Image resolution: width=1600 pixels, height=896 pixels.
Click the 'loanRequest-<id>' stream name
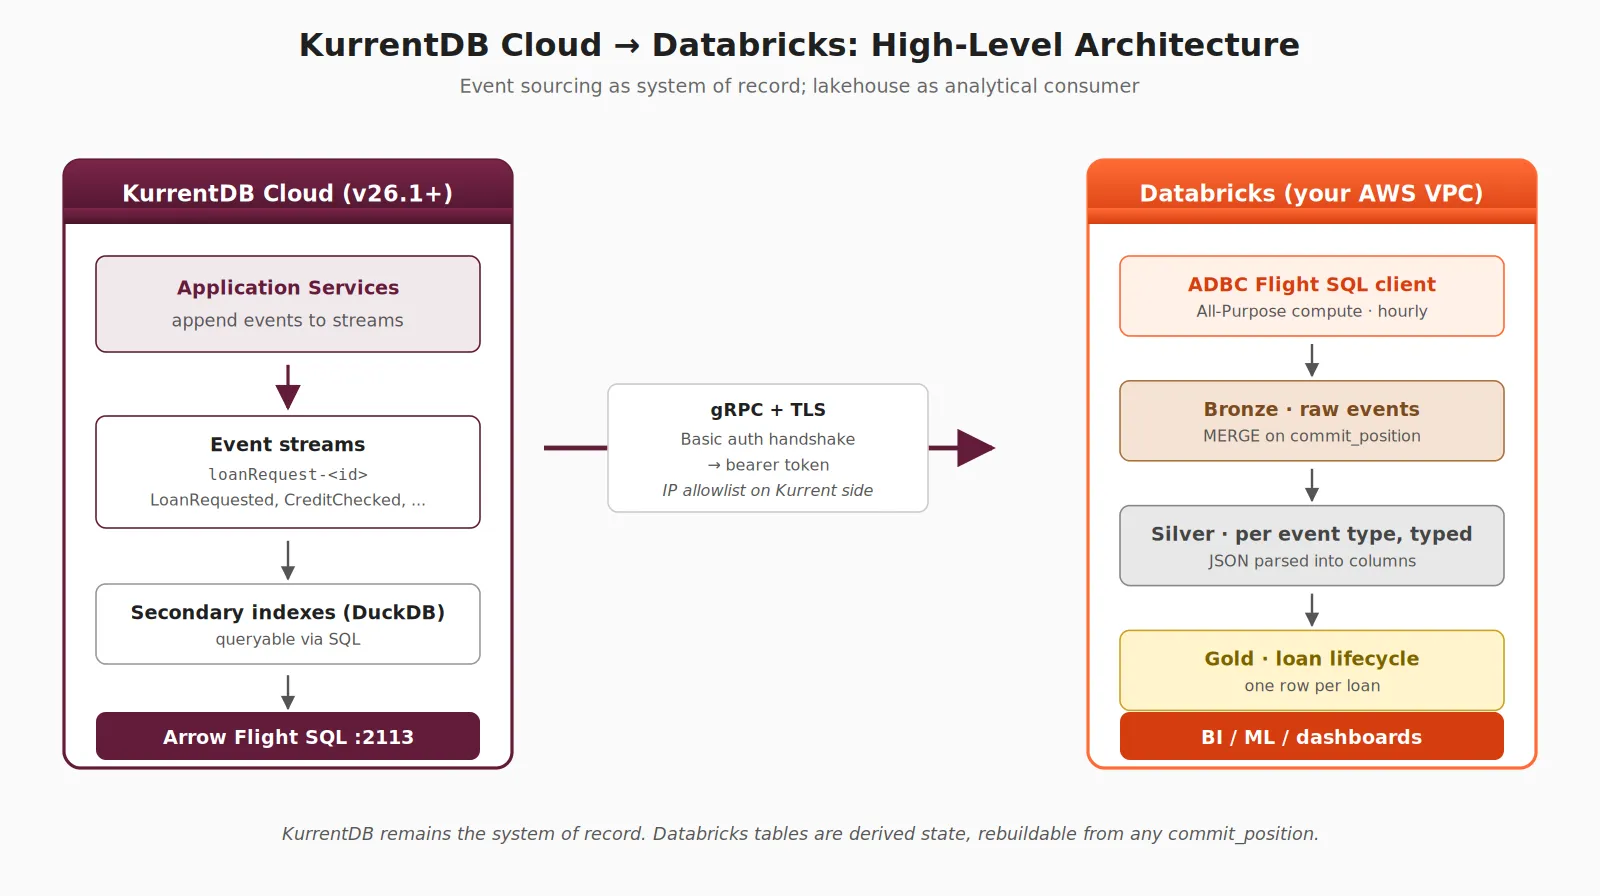(x=288, y=474)
